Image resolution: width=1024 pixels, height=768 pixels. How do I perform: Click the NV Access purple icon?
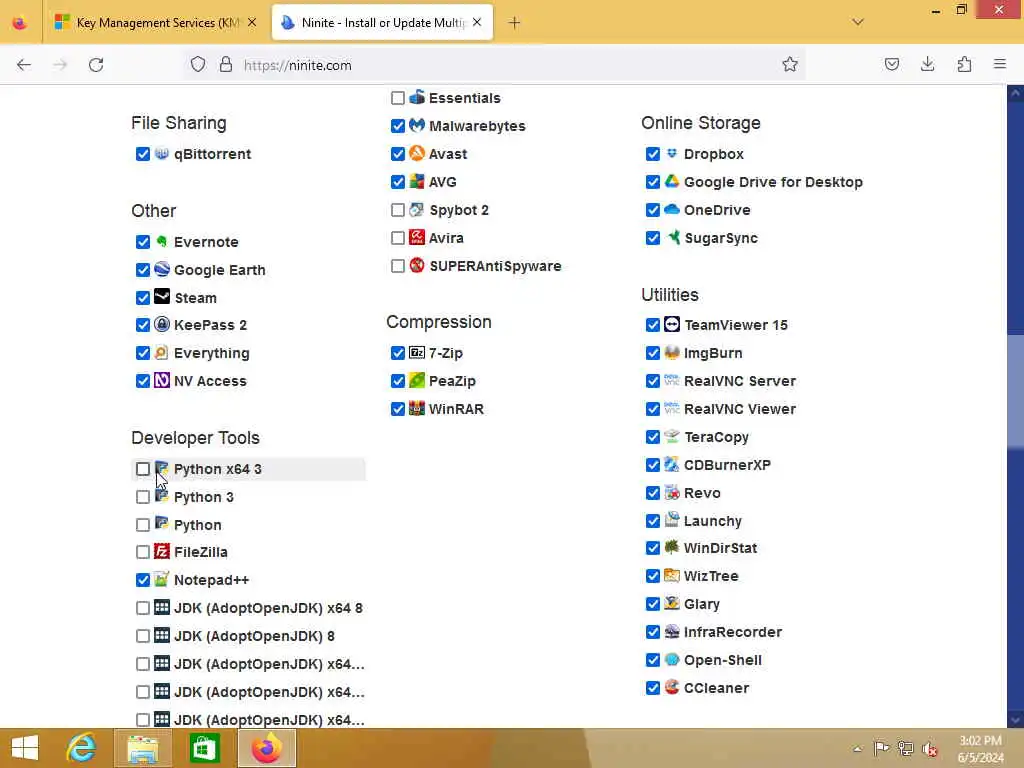click(x=162, y=380)
